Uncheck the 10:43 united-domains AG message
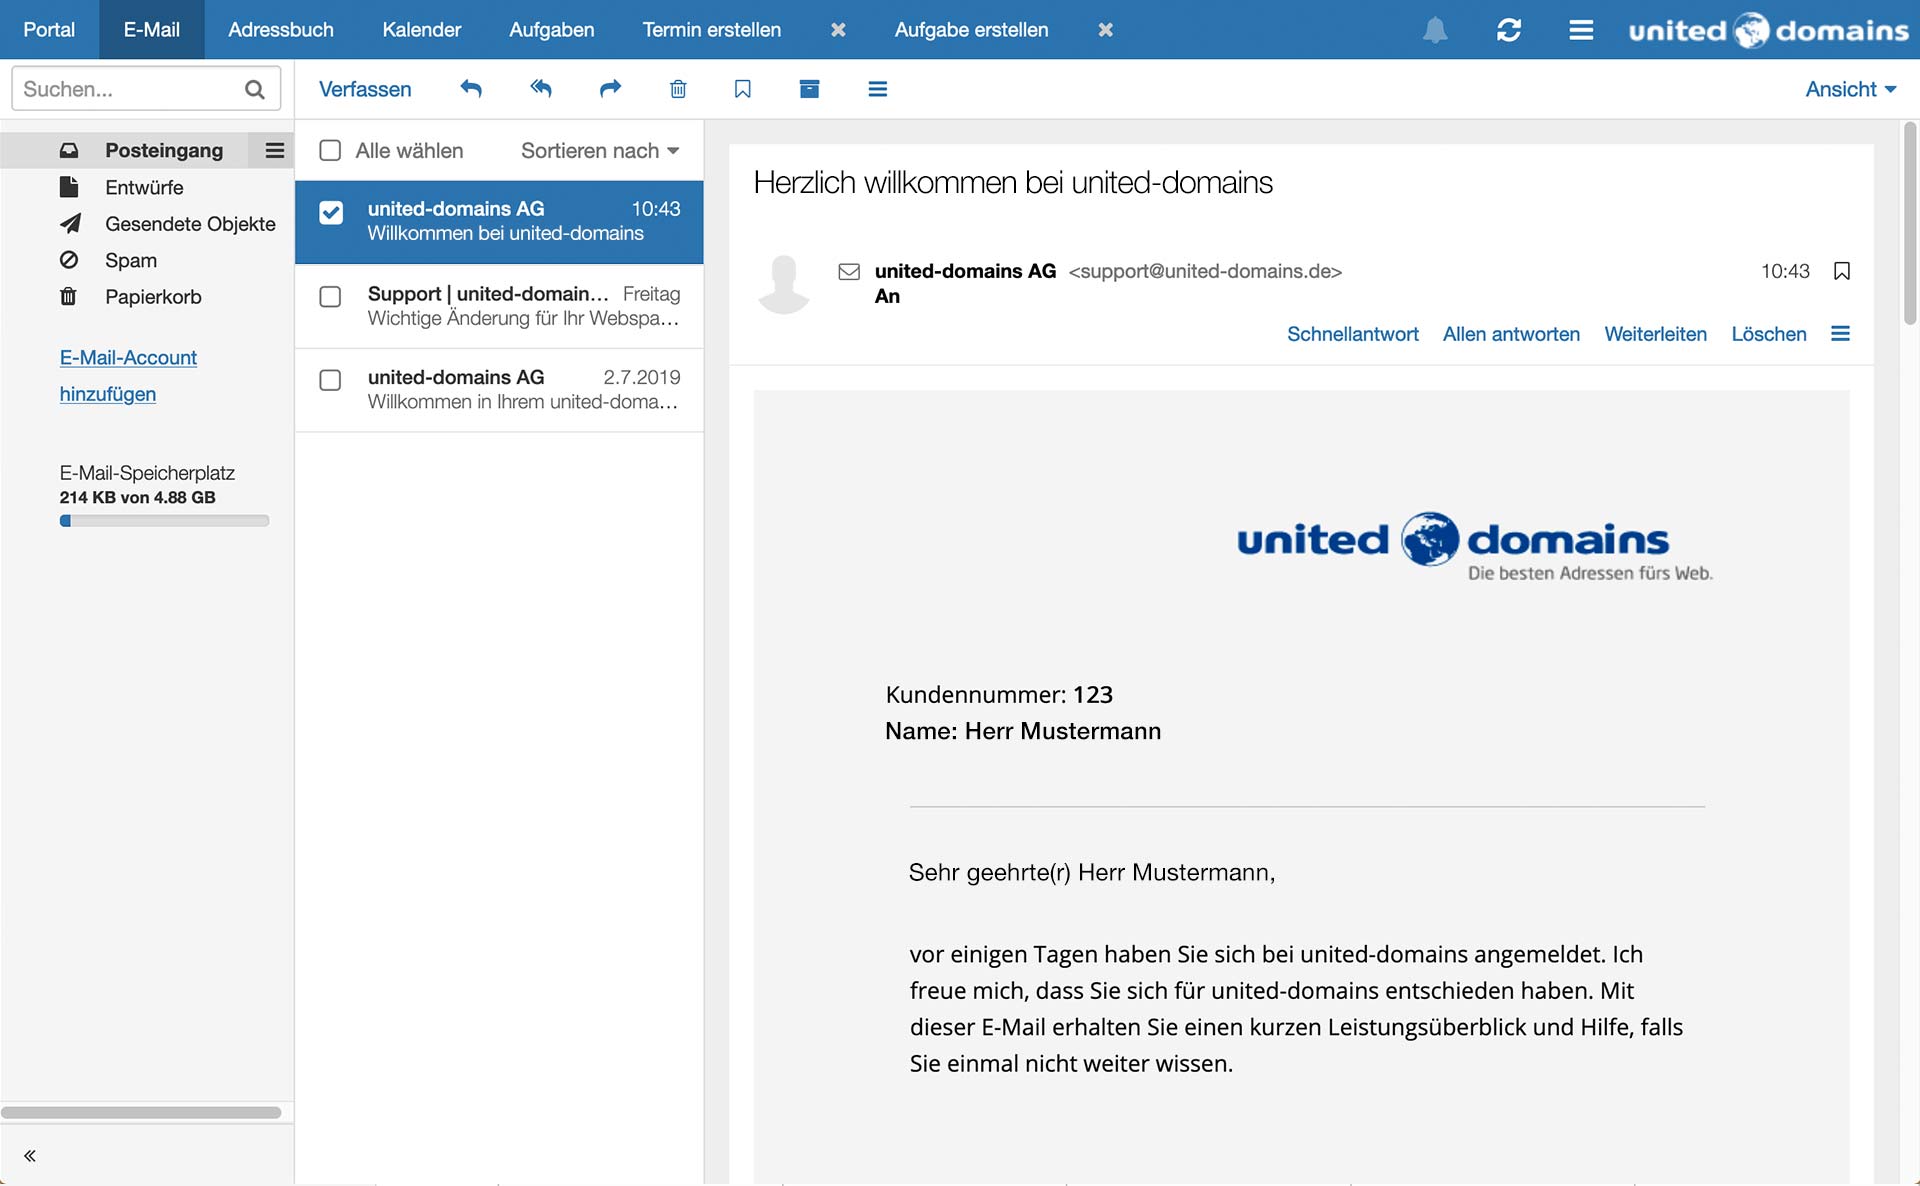The image size is (1920, 1186). pyautogui.click(x=331, y=212)
